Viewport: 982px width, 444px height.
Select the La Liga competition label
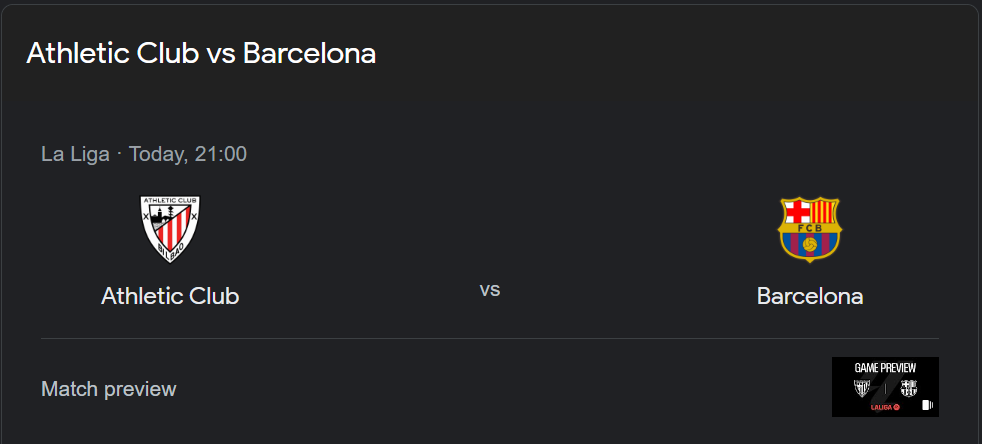click(x=75, y=154)
